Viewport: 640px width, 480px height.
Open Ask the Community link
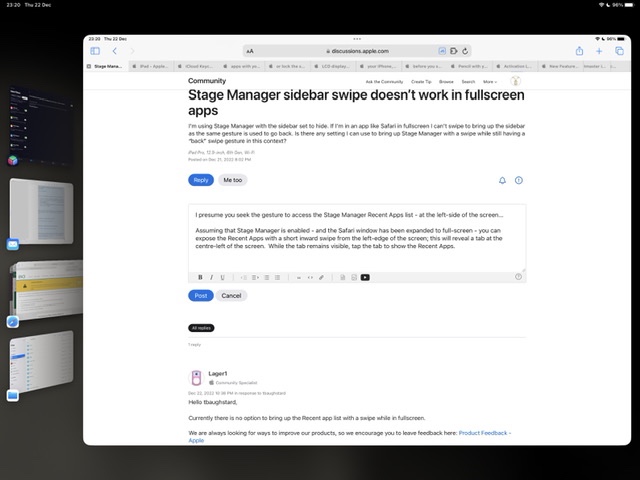click(384, 82)
